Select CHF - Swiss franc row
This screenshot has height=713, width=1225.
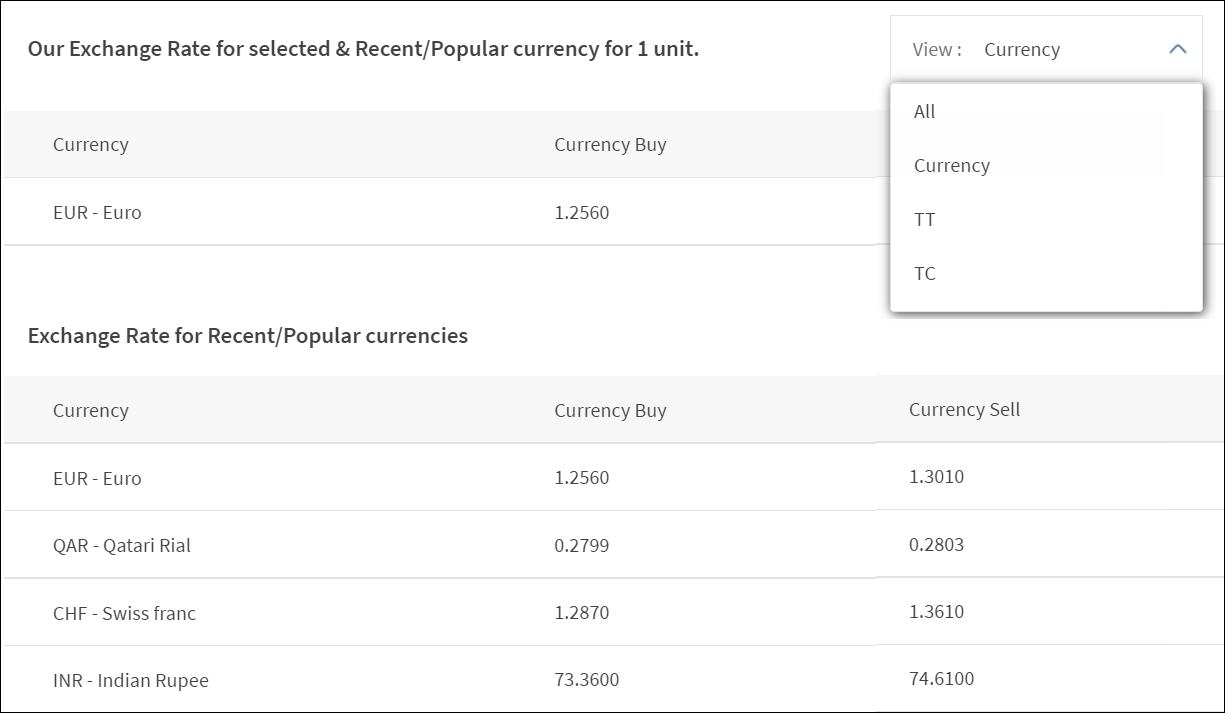point(124,614)
